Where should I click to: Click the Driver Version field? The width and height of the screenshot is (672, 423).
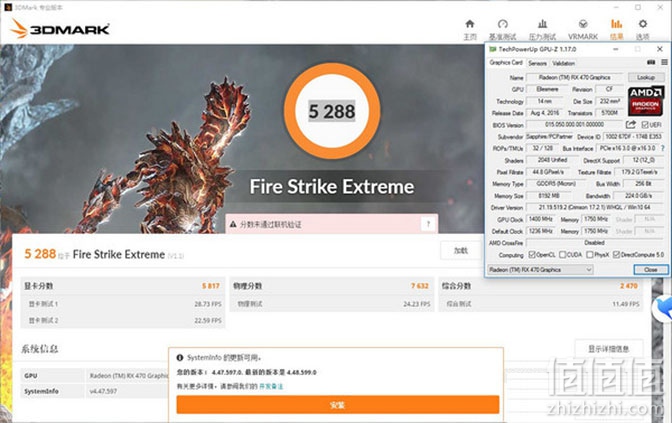(595, 207)
